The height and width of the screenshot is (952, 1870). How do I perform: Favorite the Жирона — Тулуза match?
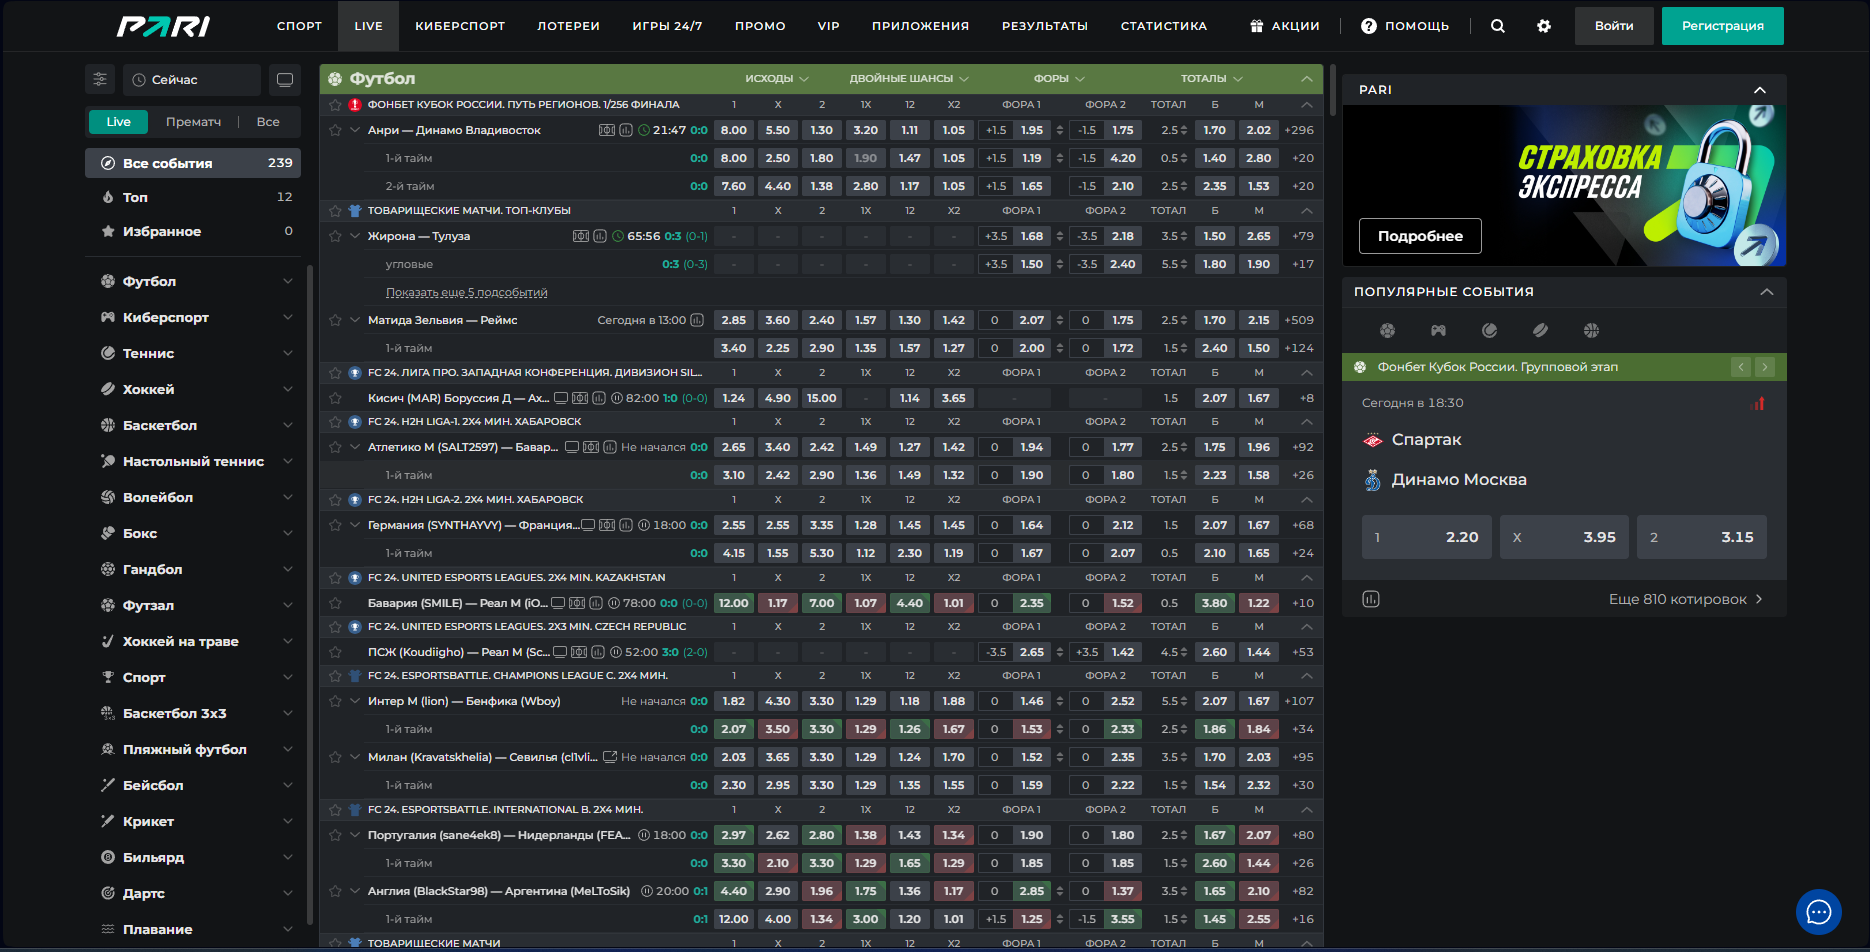pos(335,236)
